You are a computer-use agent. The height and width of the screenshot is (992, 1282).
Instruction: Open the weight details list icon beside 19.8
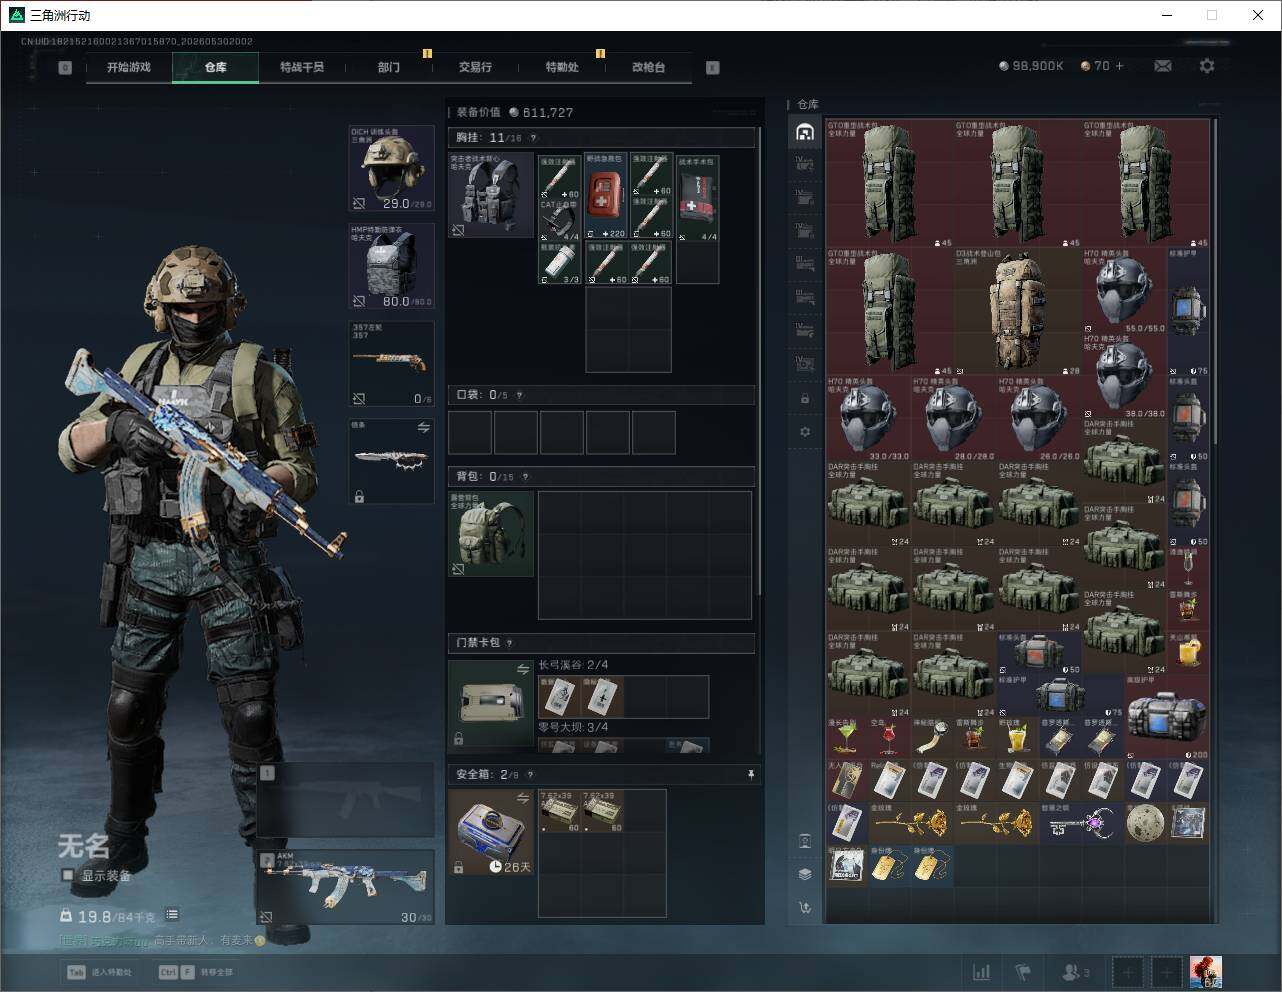[x=172, y=915]
